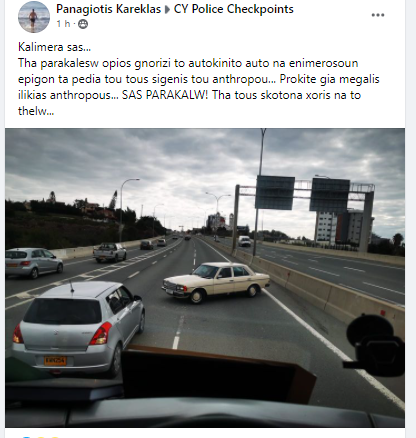The height and width of the screenshot is (438, 416).
Task: Open the three-dot post options menu
Action: pyautogui.click(x=378, y=15)
